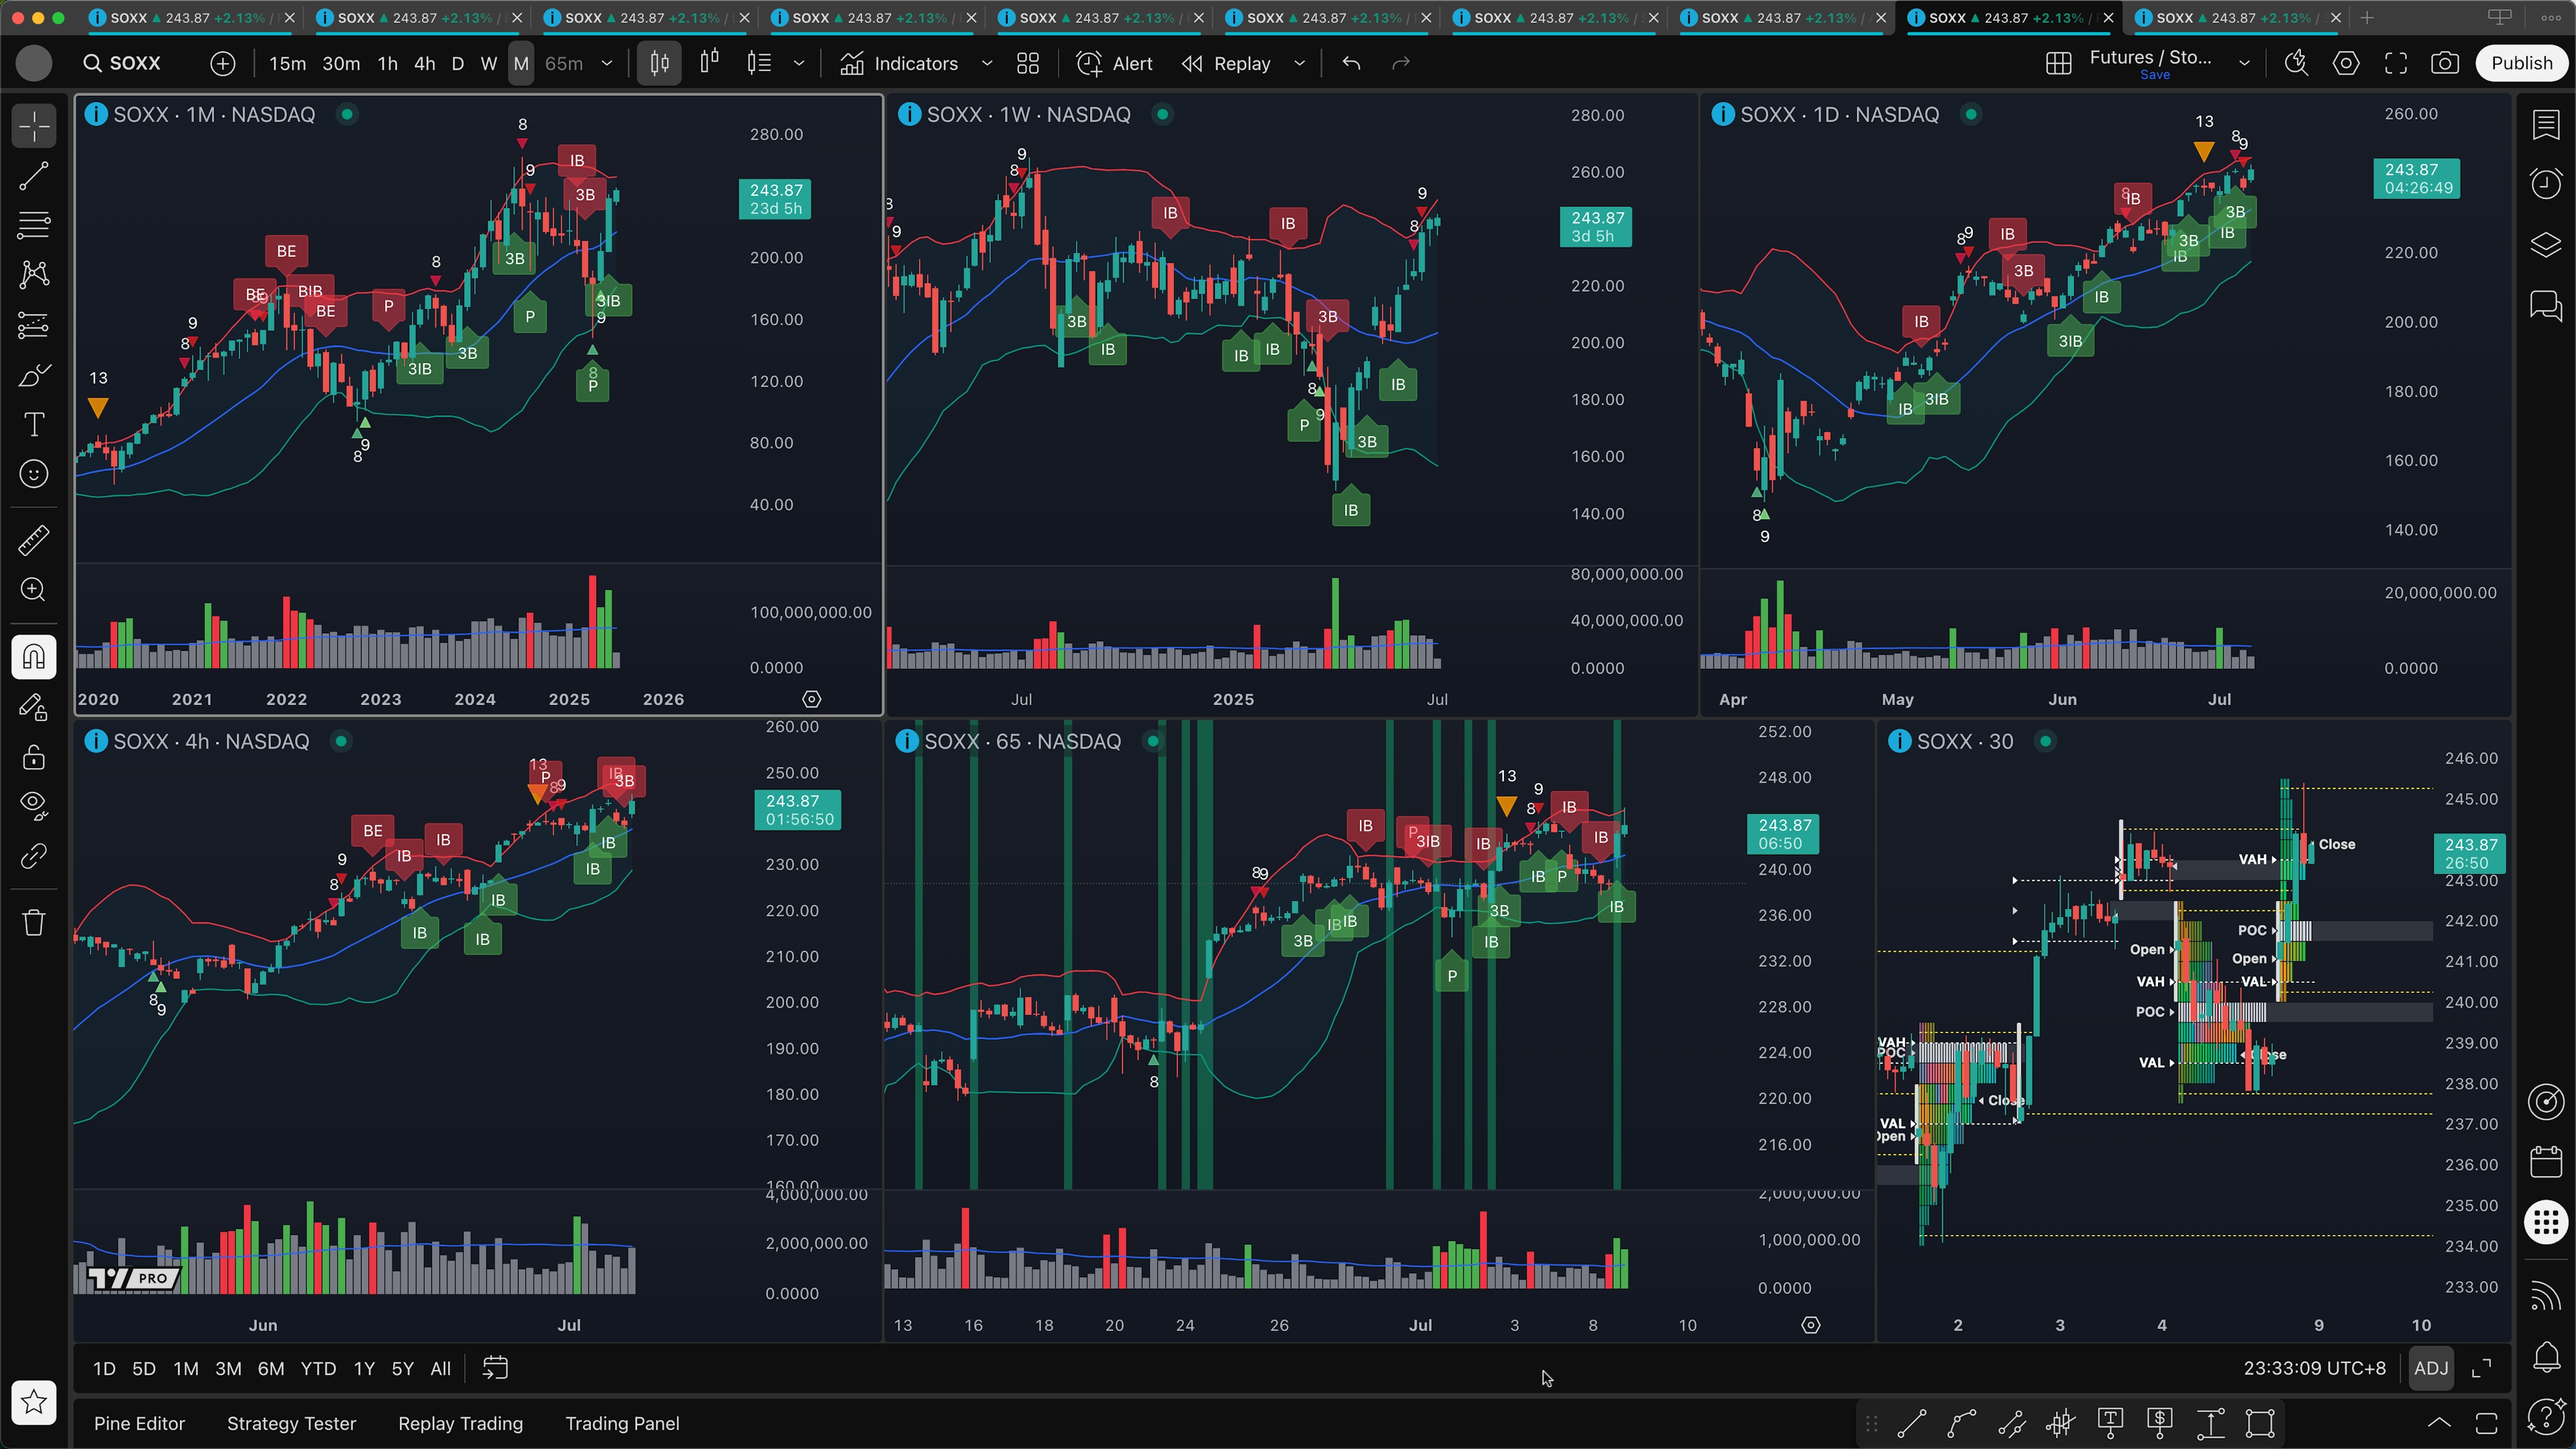This screenshot has height=1449, width=2576.
Task: Open the layout setup grid icon
Action: 2058,63
